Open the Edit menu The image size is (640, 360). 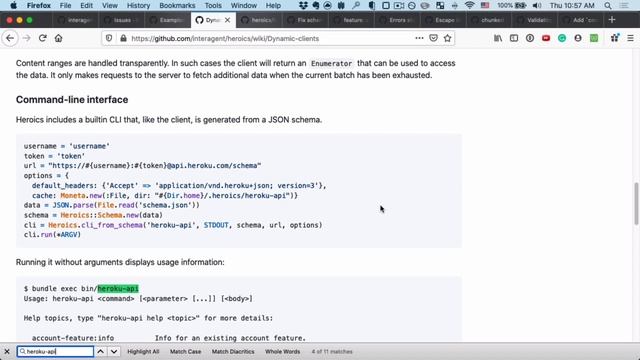[x=87, y=5]
